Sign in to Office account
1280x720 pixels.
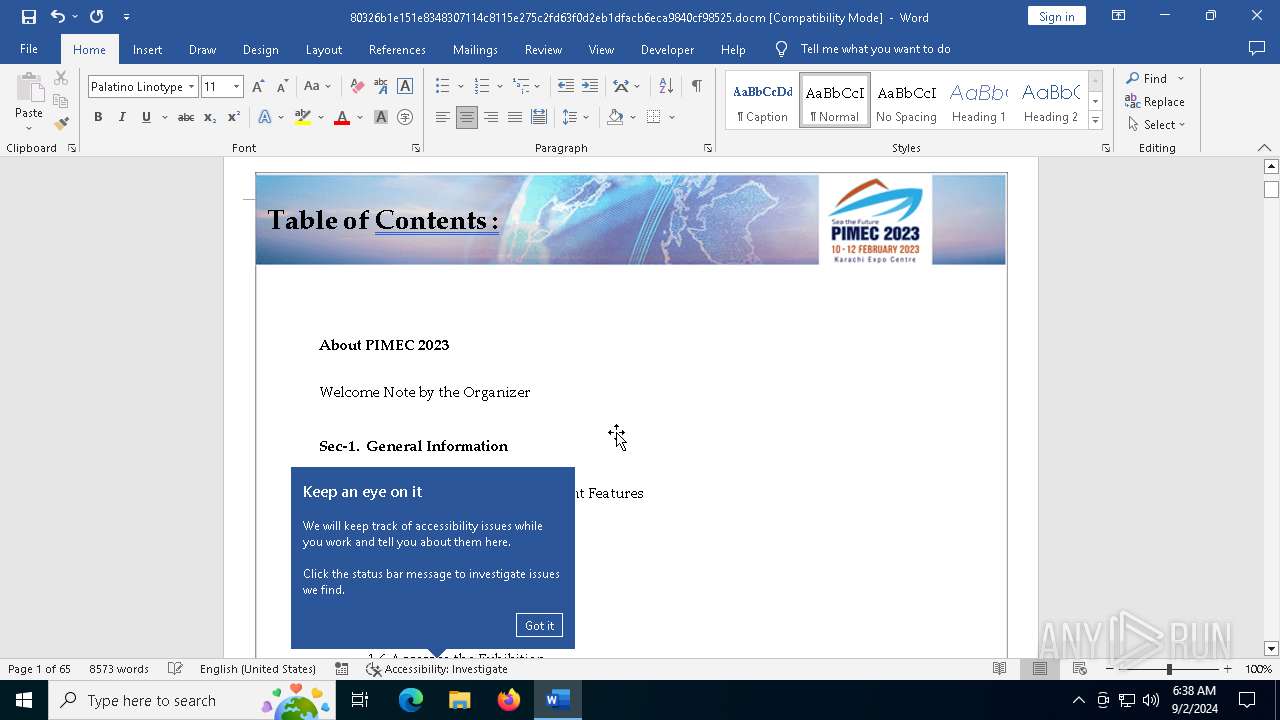(x=1056, y=16)
